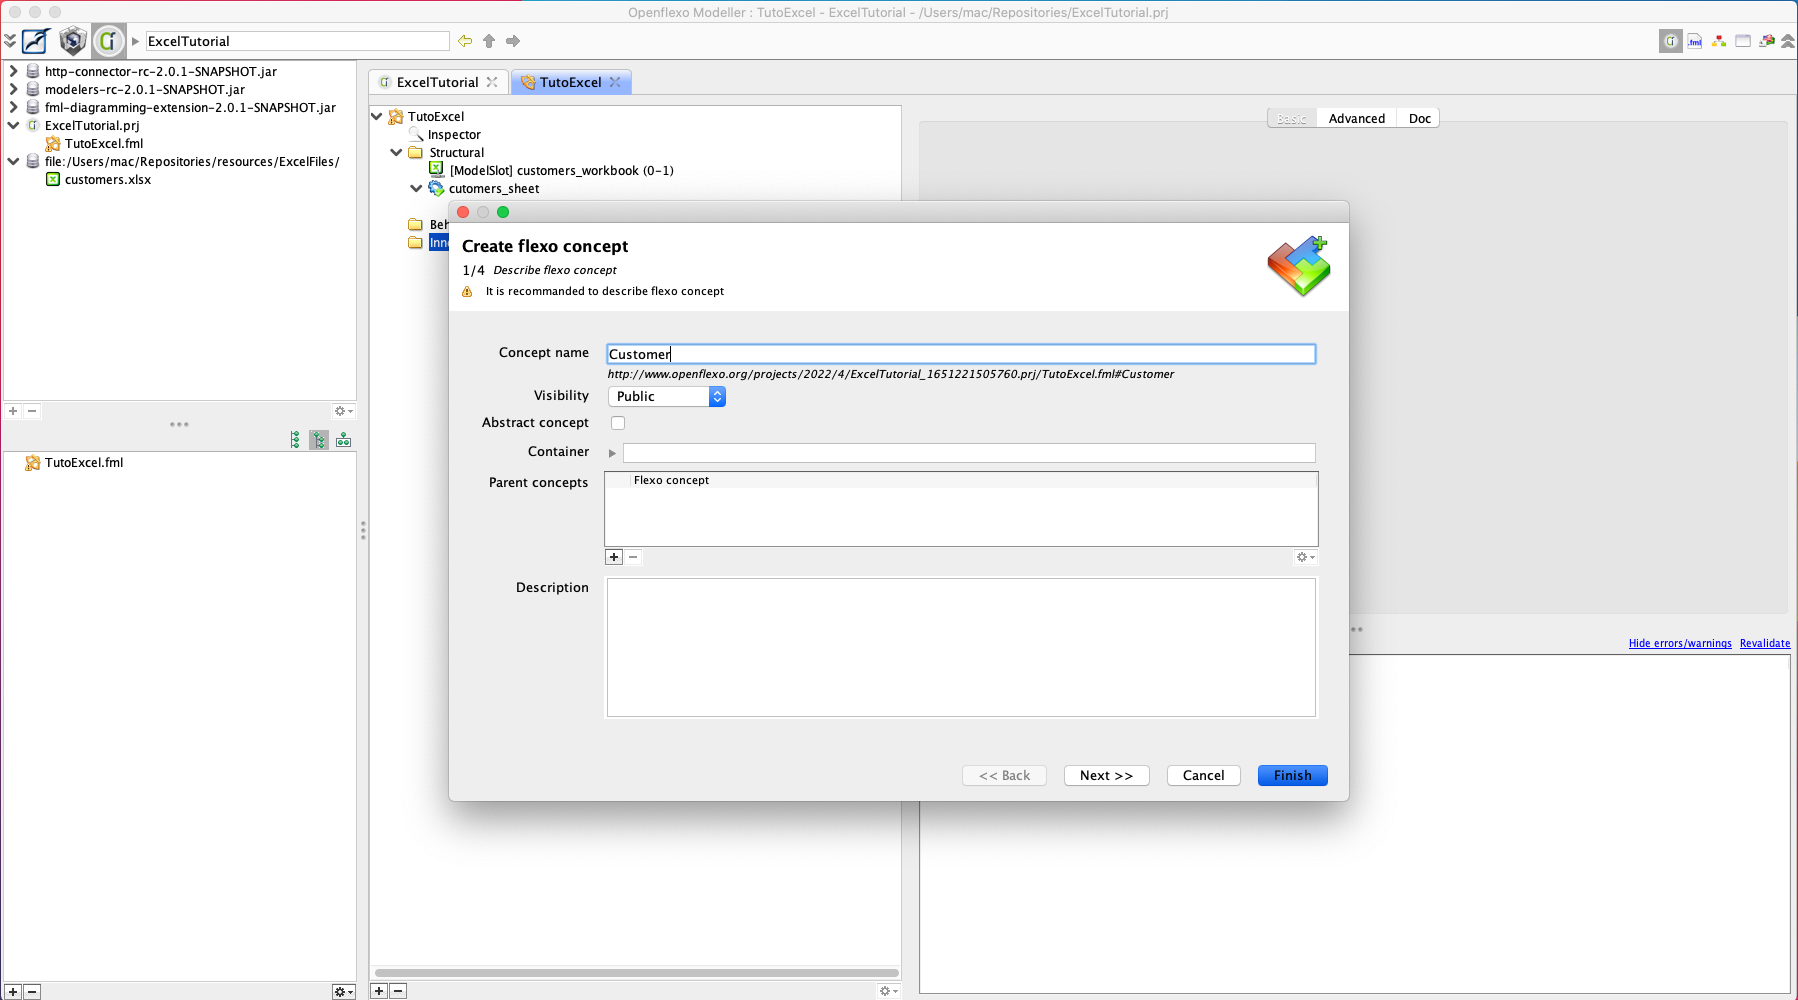The width and height of the screenshot is (1798, 1000).
Task: Toggle the Abstract concept checkbox
Action: click(618, 423)
